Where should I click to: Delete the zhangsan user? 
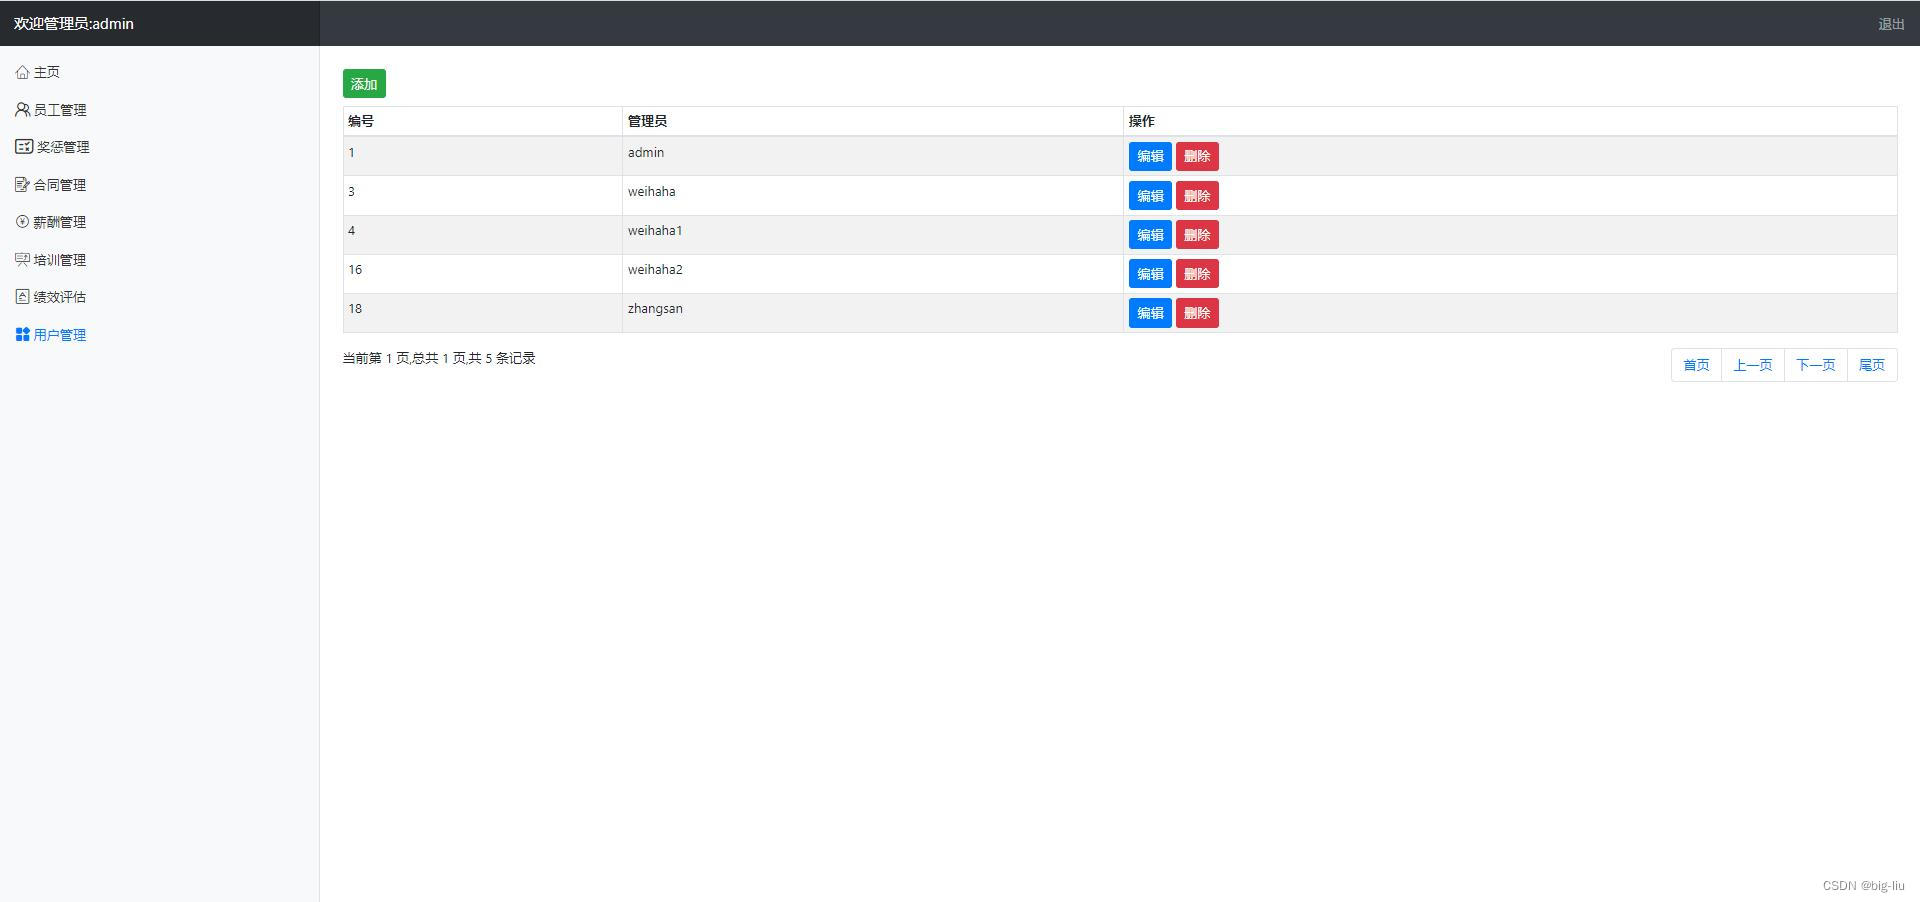(1197, 313)
